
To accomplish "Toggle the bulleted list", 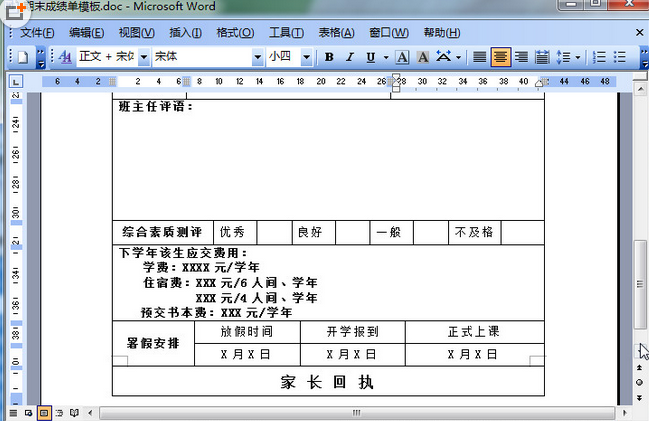I will coord(620,57).
